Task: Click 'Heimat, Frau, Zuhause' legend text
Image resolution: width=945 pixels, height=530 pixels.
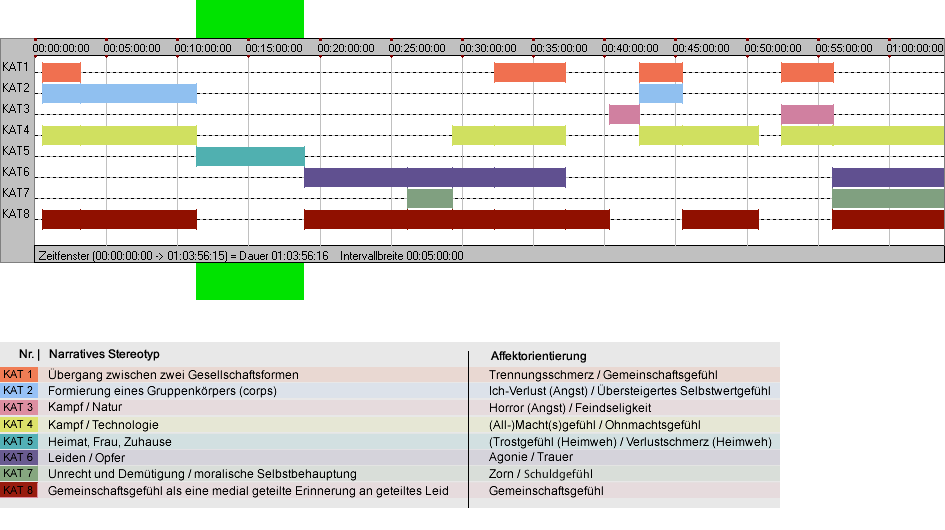Action: pos(110,442)
